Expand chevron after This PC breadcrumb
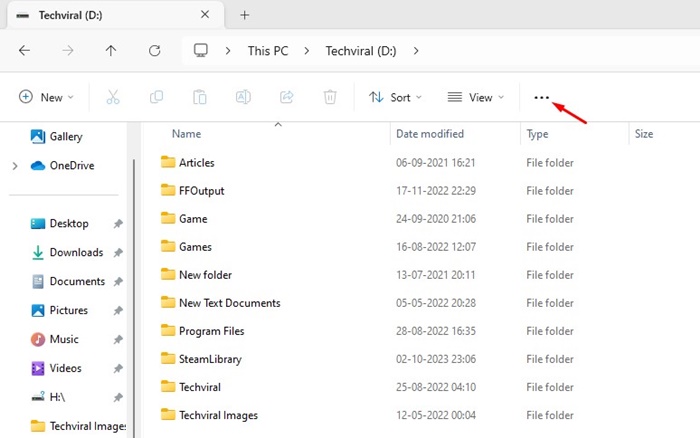Image resolution: width=700 pixels, height=438 pixels. 307,51
